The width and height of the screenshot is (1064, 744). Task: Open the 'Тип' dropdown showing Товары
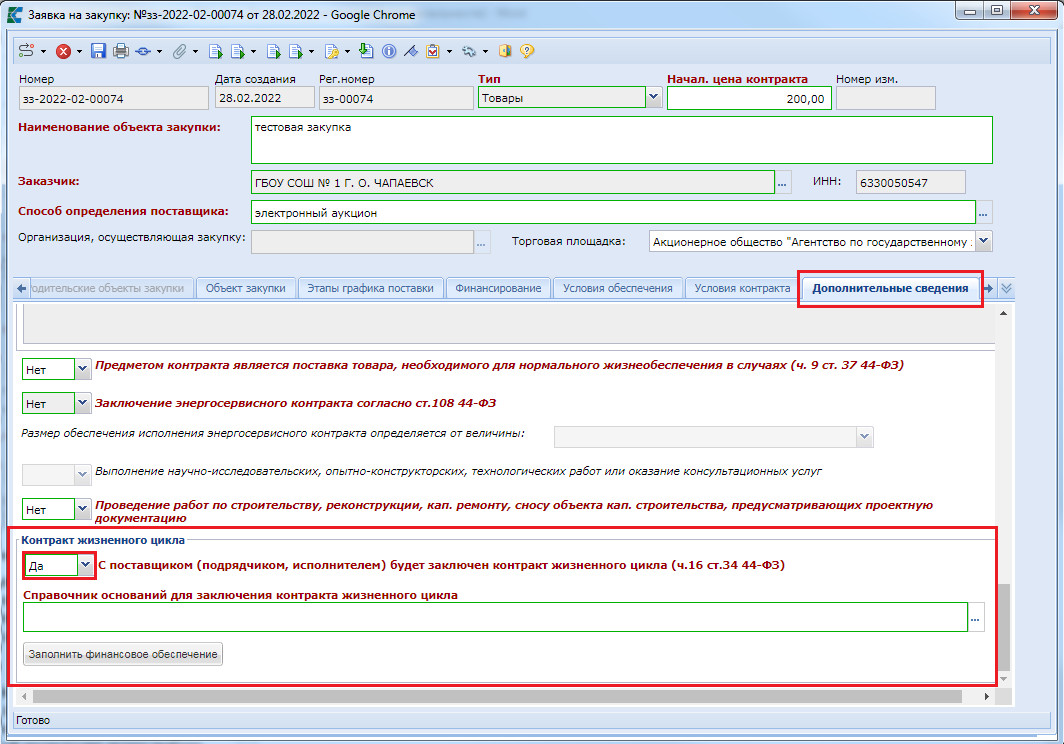click(x=653, y=98)
